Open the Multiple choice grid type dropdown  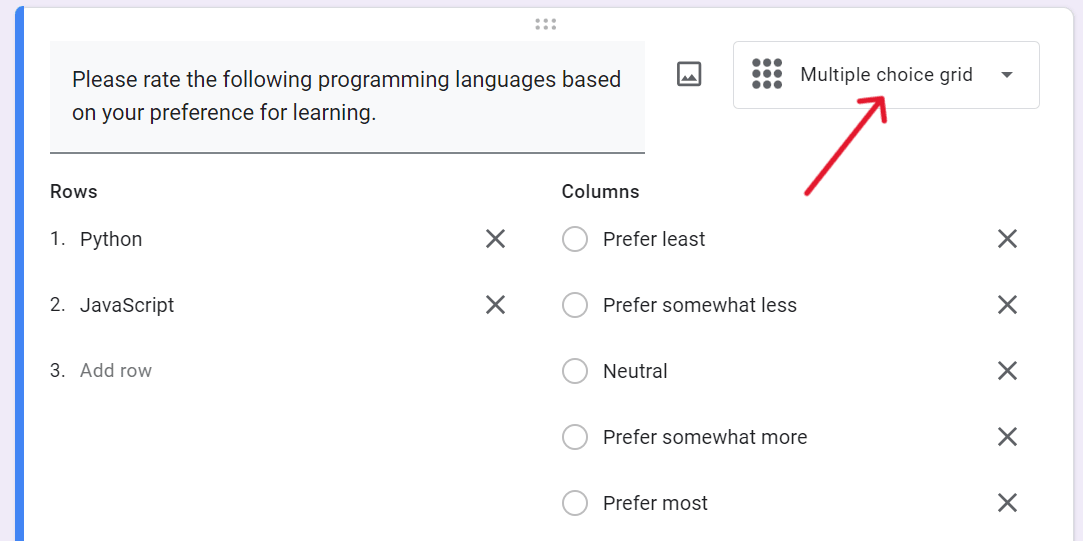coord(886,75)
